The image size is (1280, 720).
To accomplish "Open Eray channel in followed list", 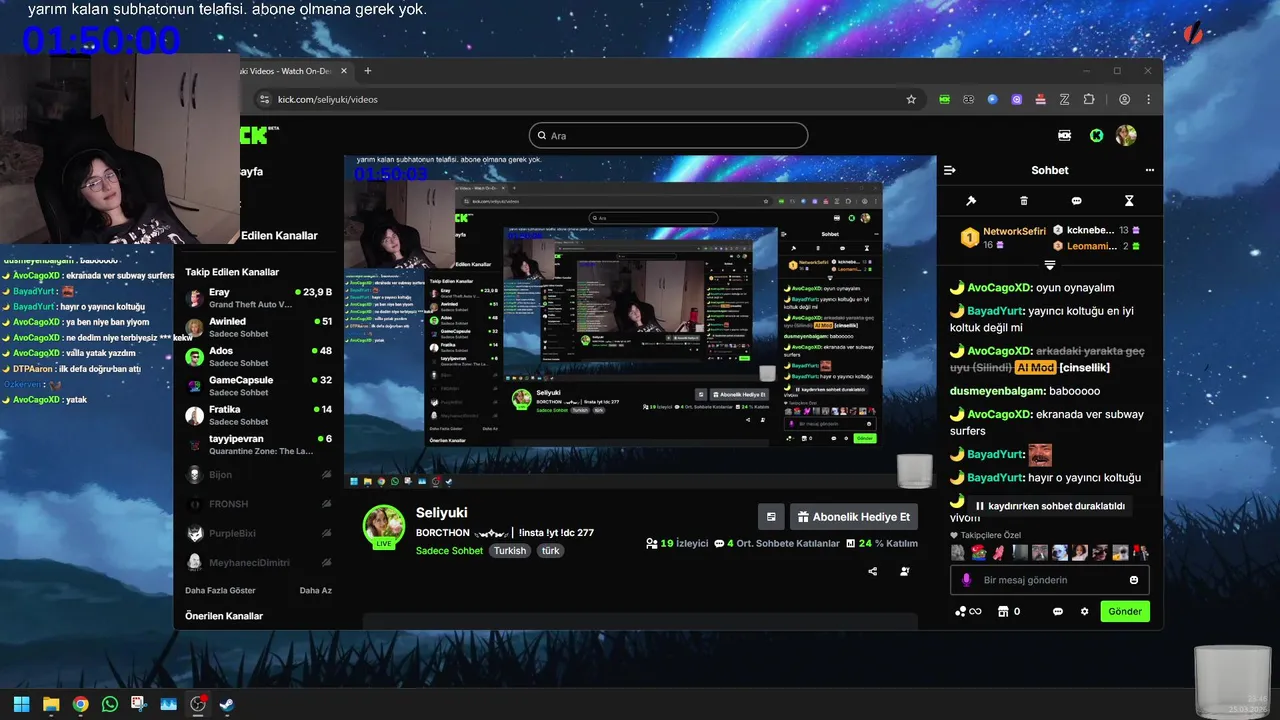I will [258, 298].
